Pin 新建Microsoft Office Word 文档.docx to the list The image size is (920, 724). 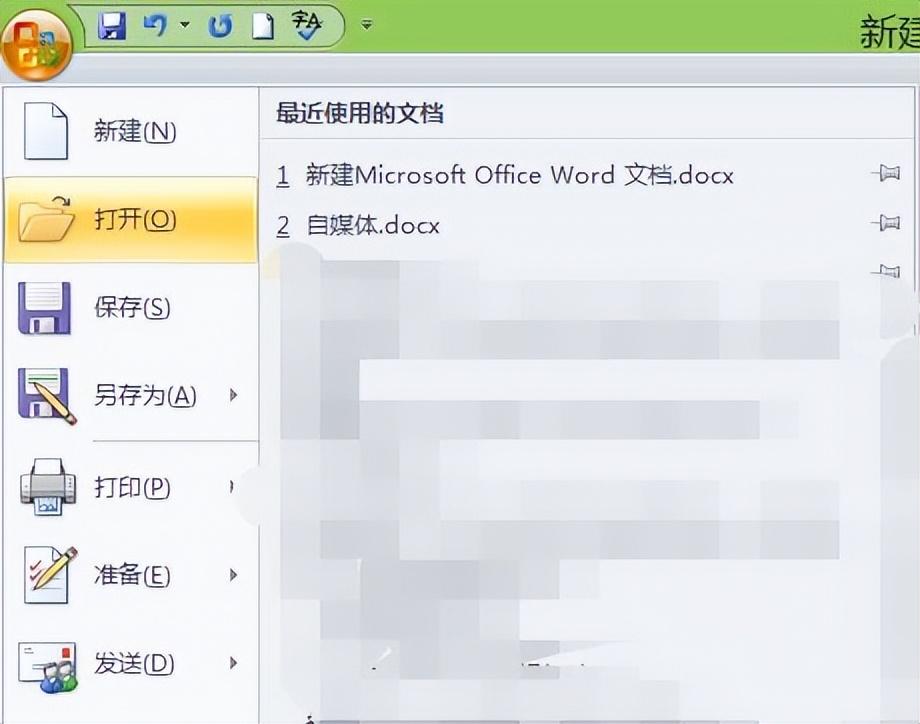coord(886,173)
